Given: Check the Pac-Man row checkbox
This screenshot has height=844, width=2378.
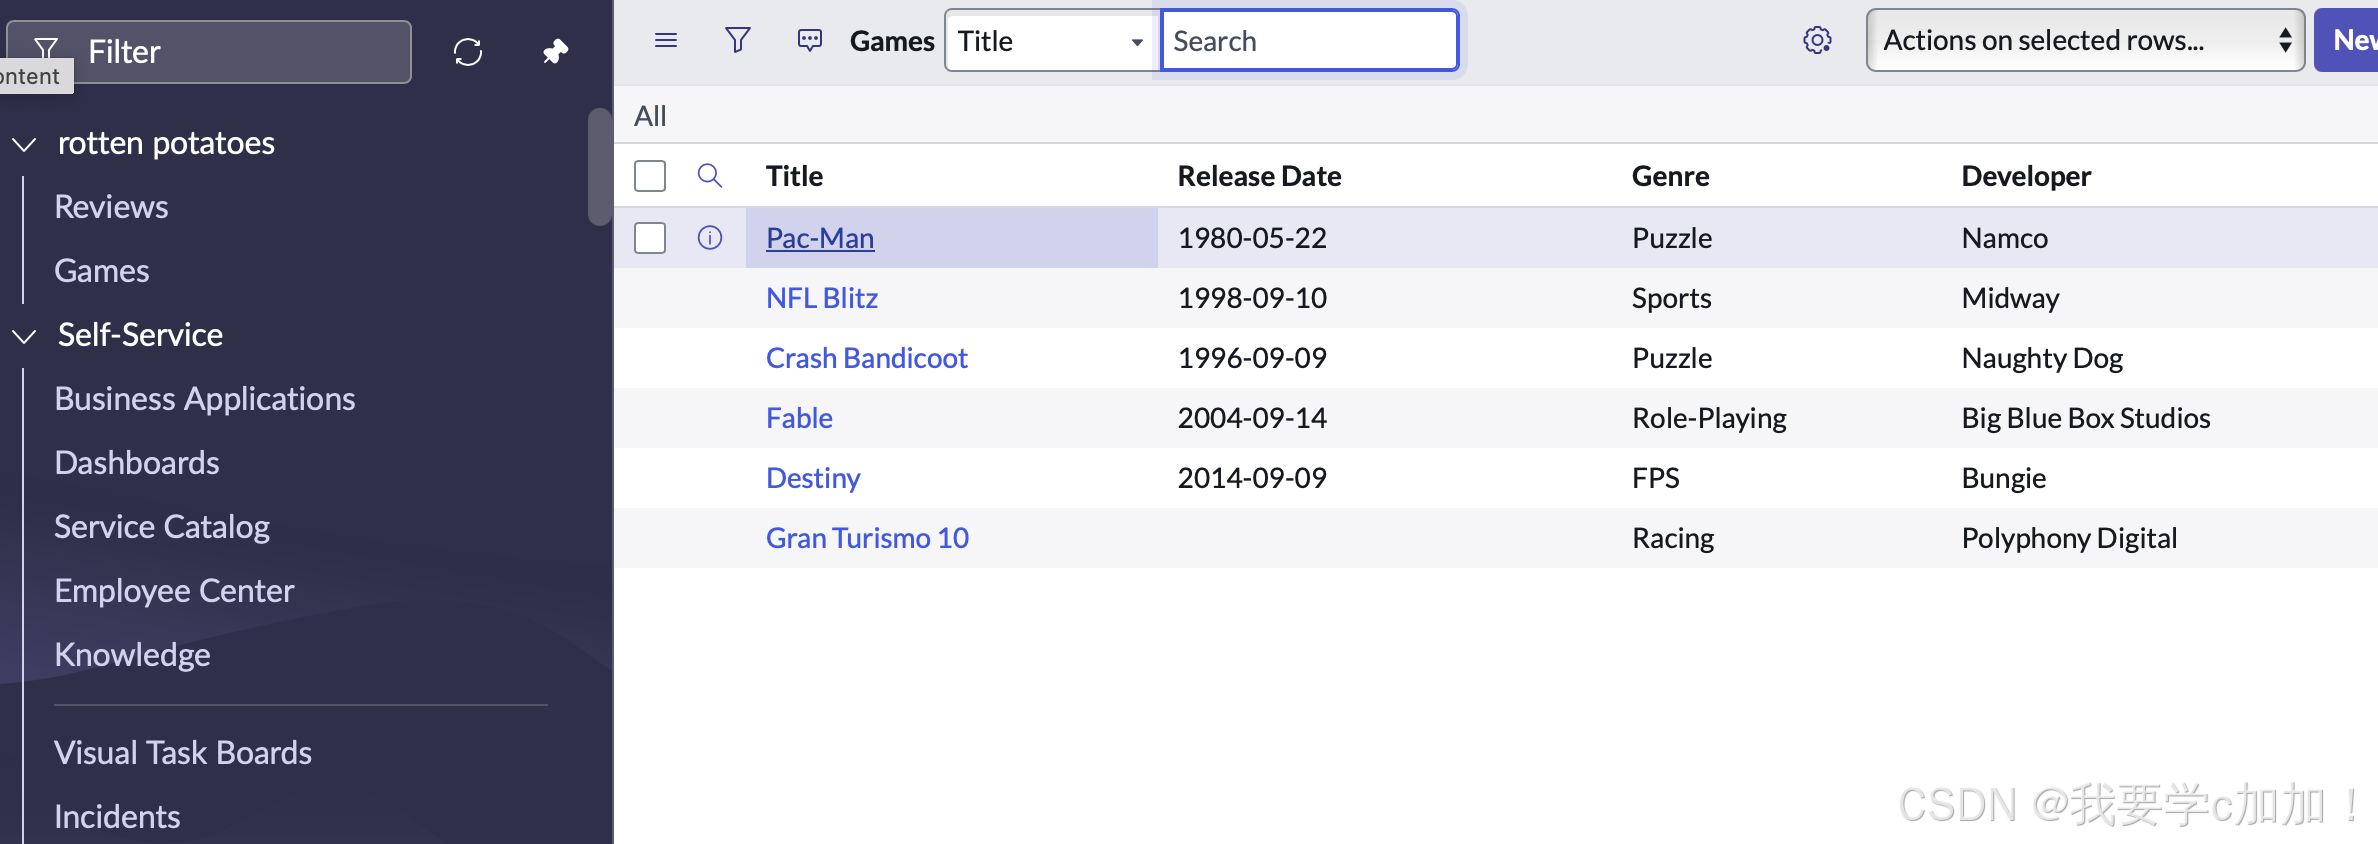Looking at the screenshot, I should (650, 238).
